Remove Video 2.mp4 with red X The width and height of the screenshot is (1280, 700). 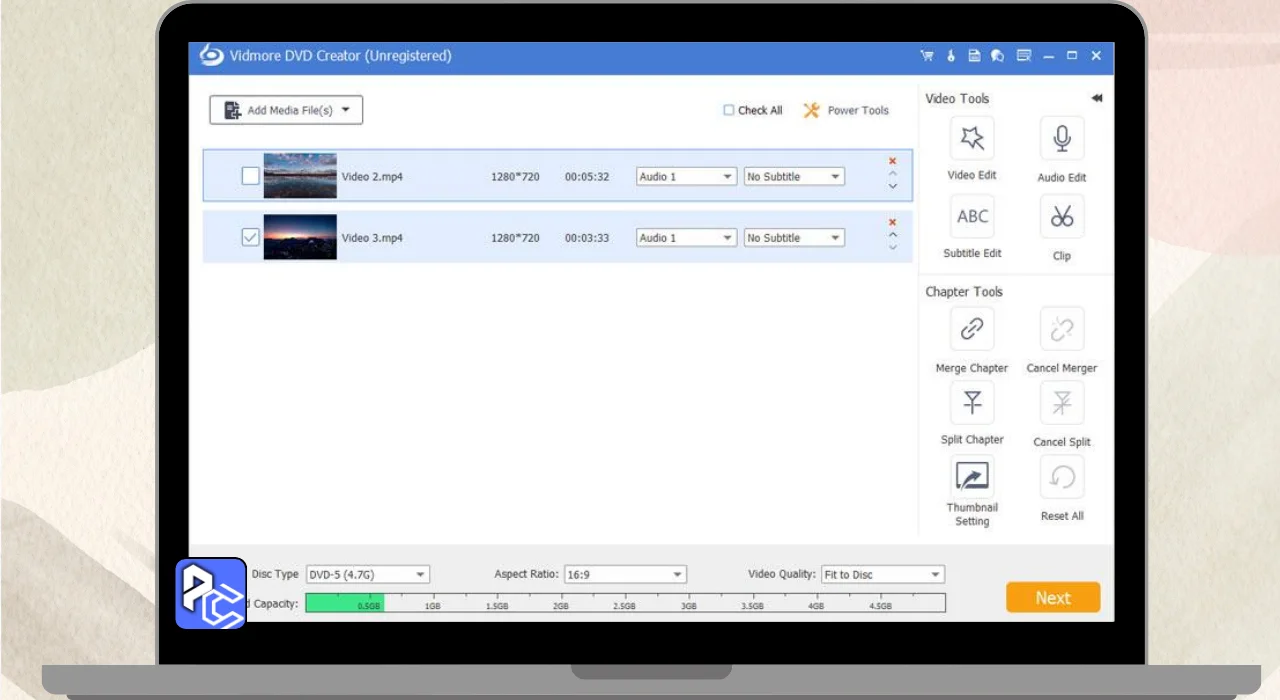pyautogui.click(x=892, y=161)
